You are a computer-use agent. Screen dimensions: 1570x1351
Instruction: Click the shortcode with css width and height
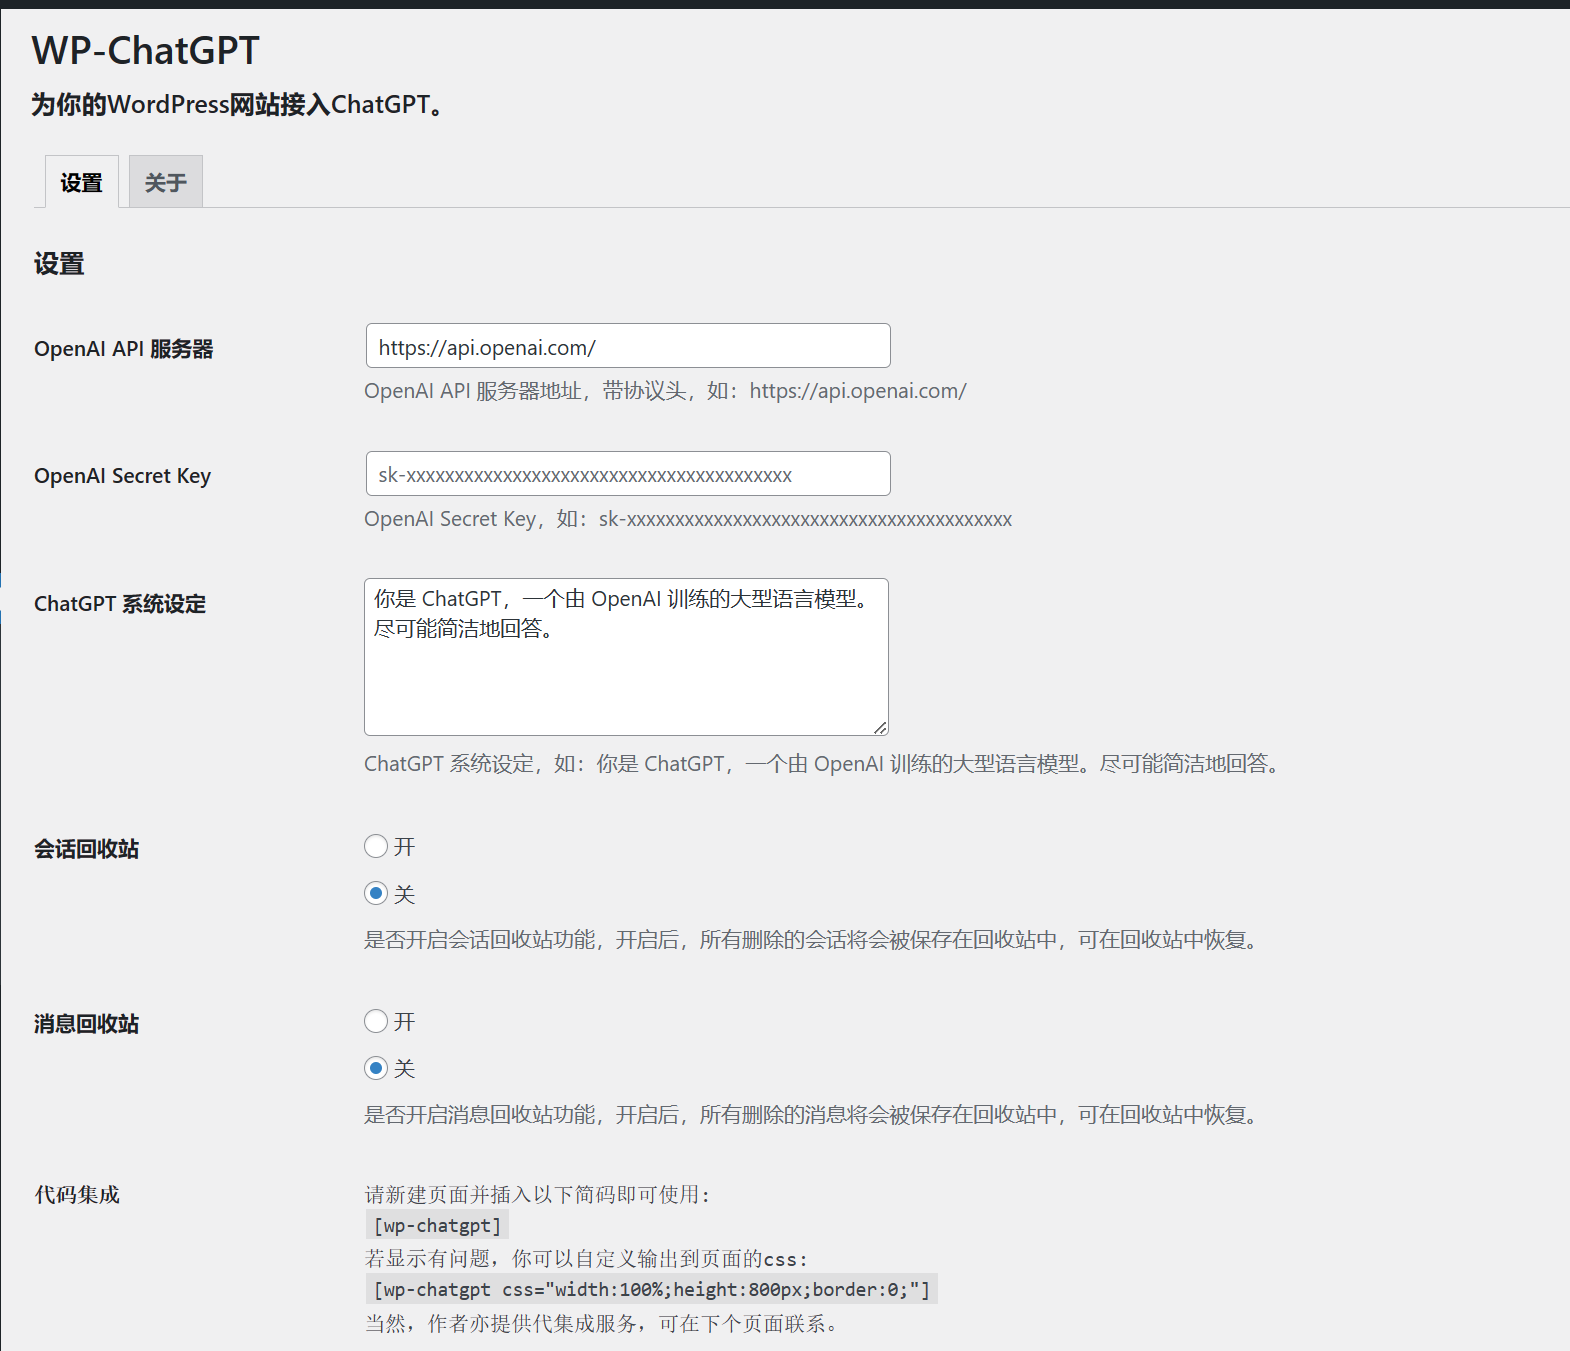point(651,1290)
